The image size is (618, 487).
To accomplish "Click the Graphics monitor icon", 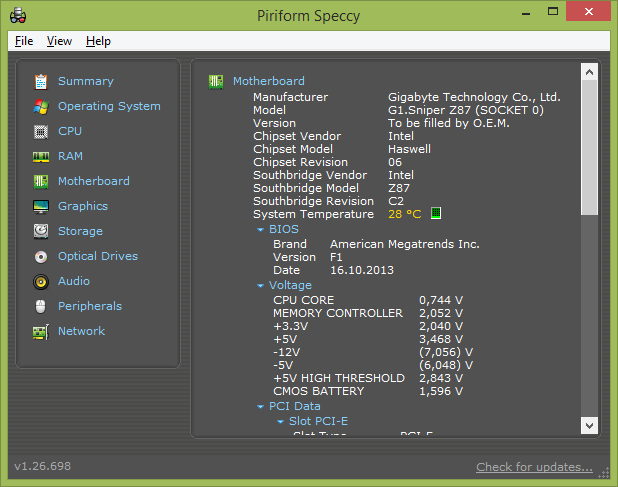I will click(x=41, y=206).
